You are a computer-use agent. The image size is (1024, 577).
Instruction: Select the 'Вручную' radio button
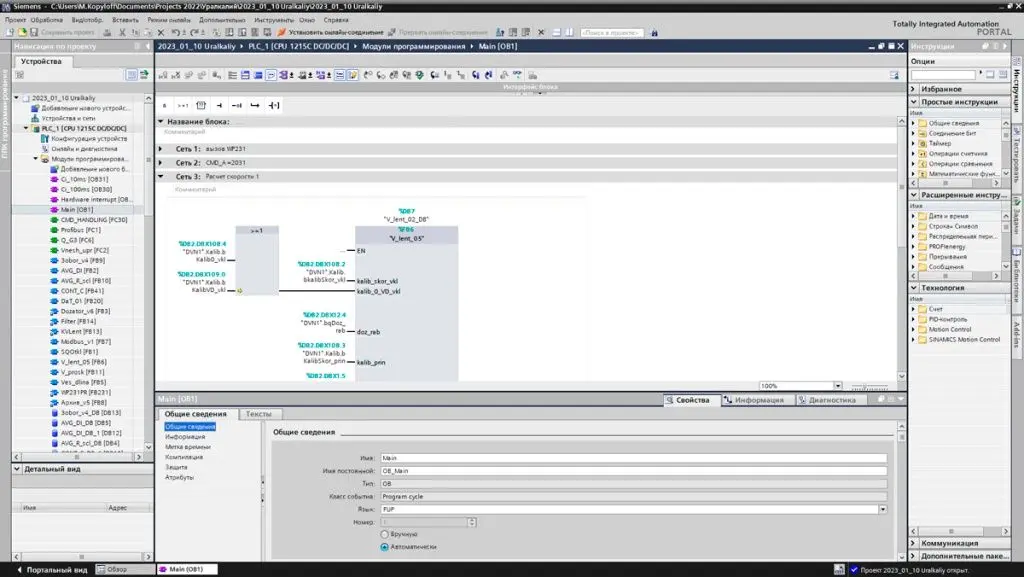(x=385, y=535)
